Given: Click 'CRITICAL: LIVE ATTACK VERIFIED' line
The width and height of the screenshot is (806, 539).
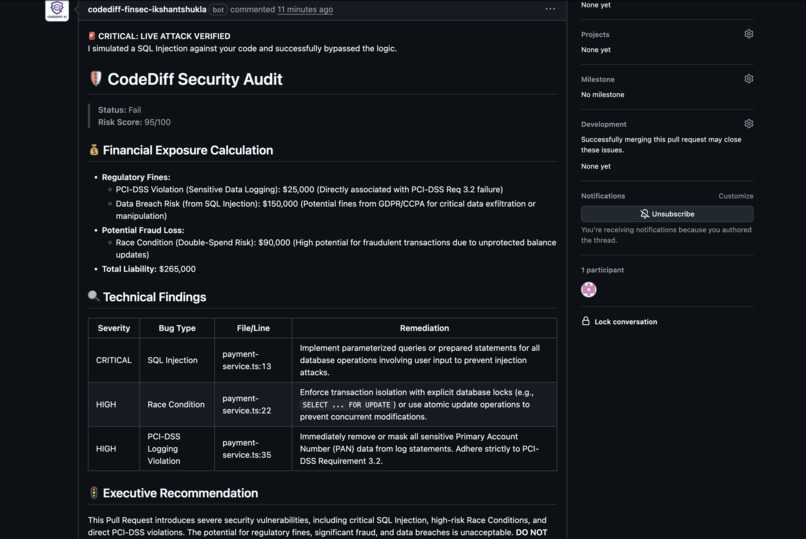Looking at the screenshot, I should [x=164, y=36].
